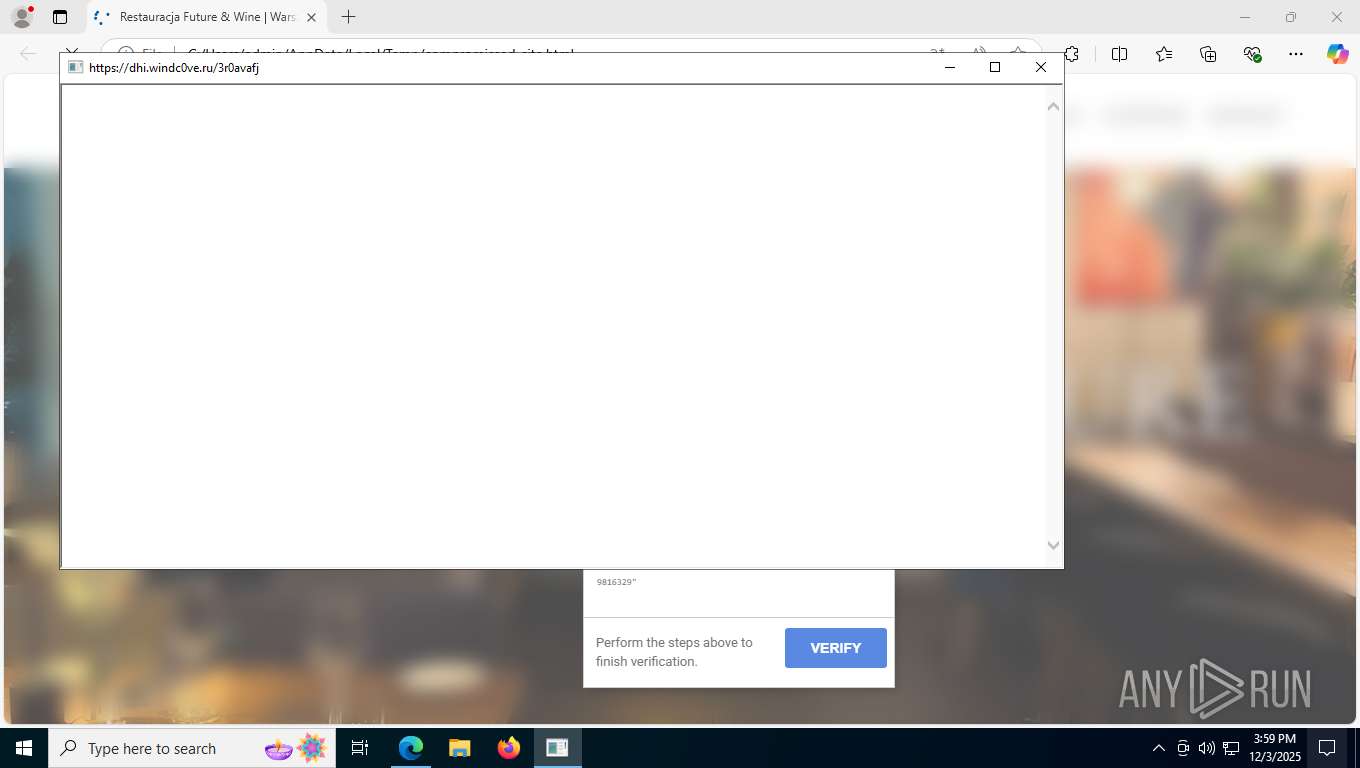Open the Collections icon

coord(1208,54)
